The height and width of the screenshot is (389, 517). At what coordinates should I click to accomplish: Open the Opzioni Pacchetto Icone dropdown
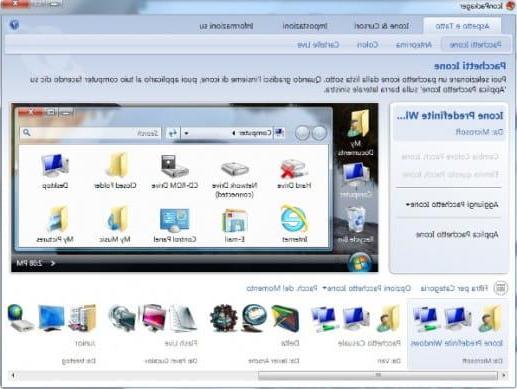click(x=366, y=288)
